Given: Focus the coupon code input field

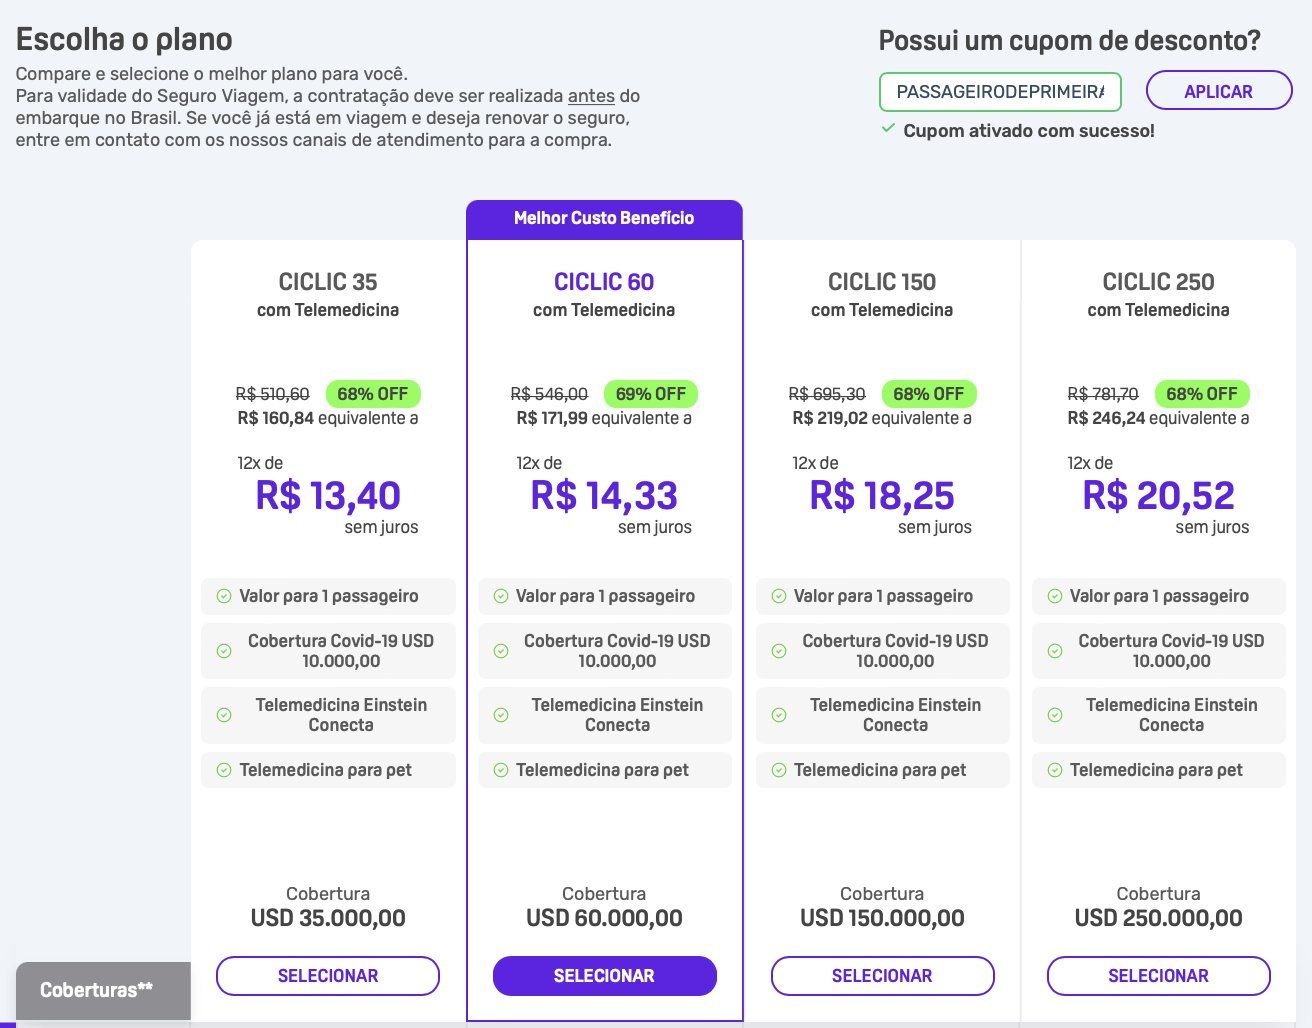Looking at the screenshot, I should [1000, 91].
